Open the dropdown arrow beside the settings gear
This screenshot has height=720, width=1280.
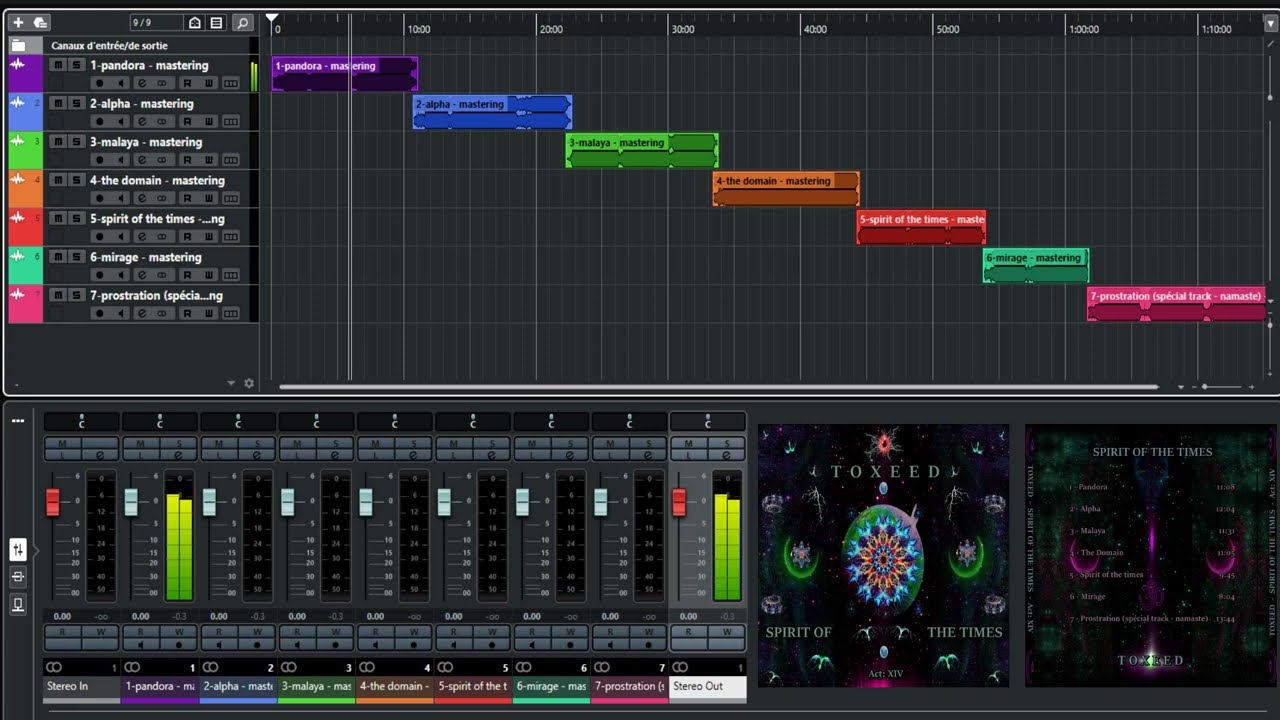click(232, 383)
